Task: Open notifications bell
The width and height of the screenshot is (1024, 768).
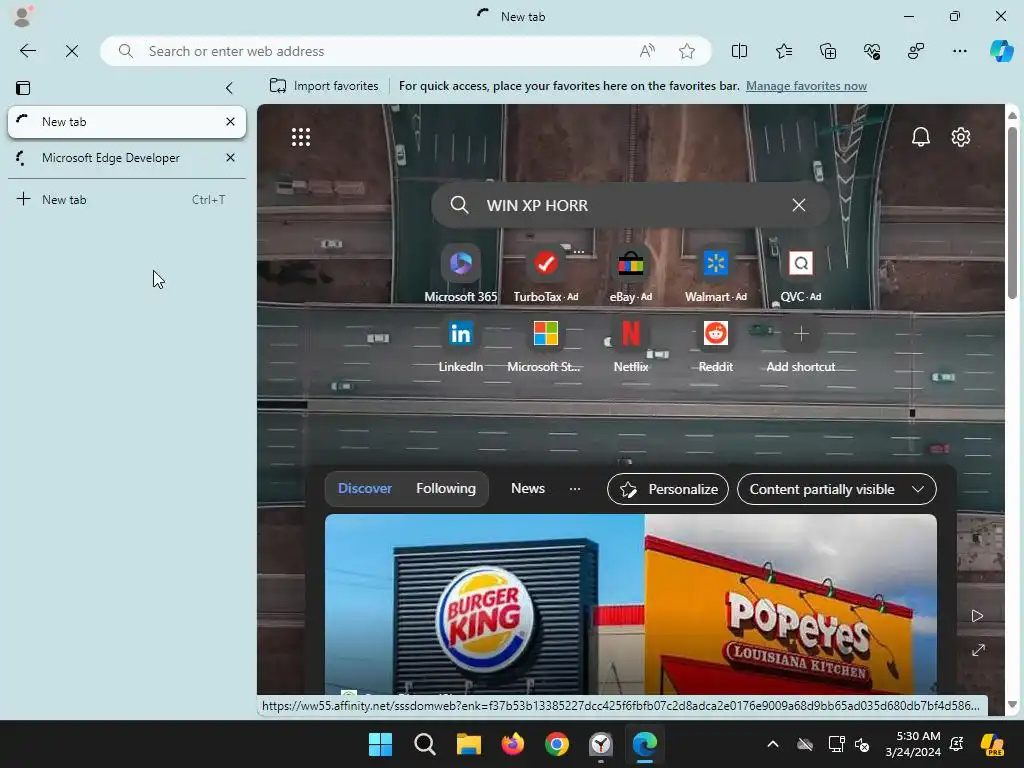Action: click(x=921, y=137)
